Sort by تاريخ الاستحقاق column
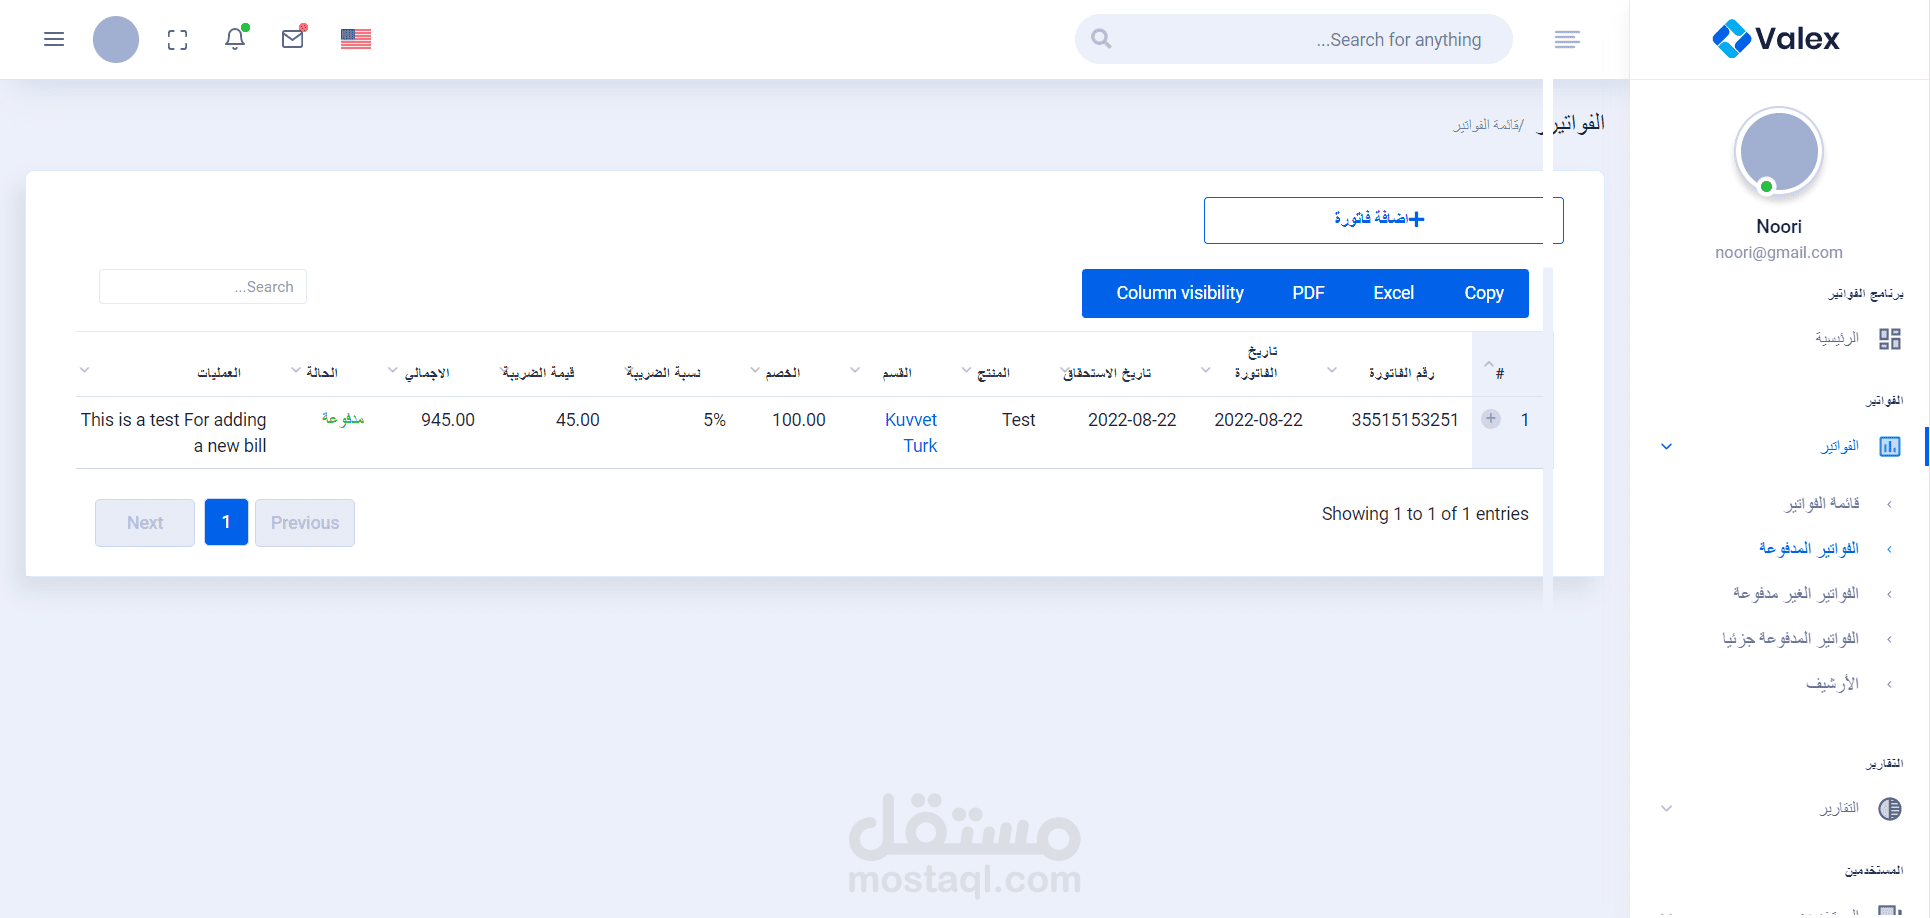The width and height of the screenshot is (1930, 918). (x=1107, y=372)
